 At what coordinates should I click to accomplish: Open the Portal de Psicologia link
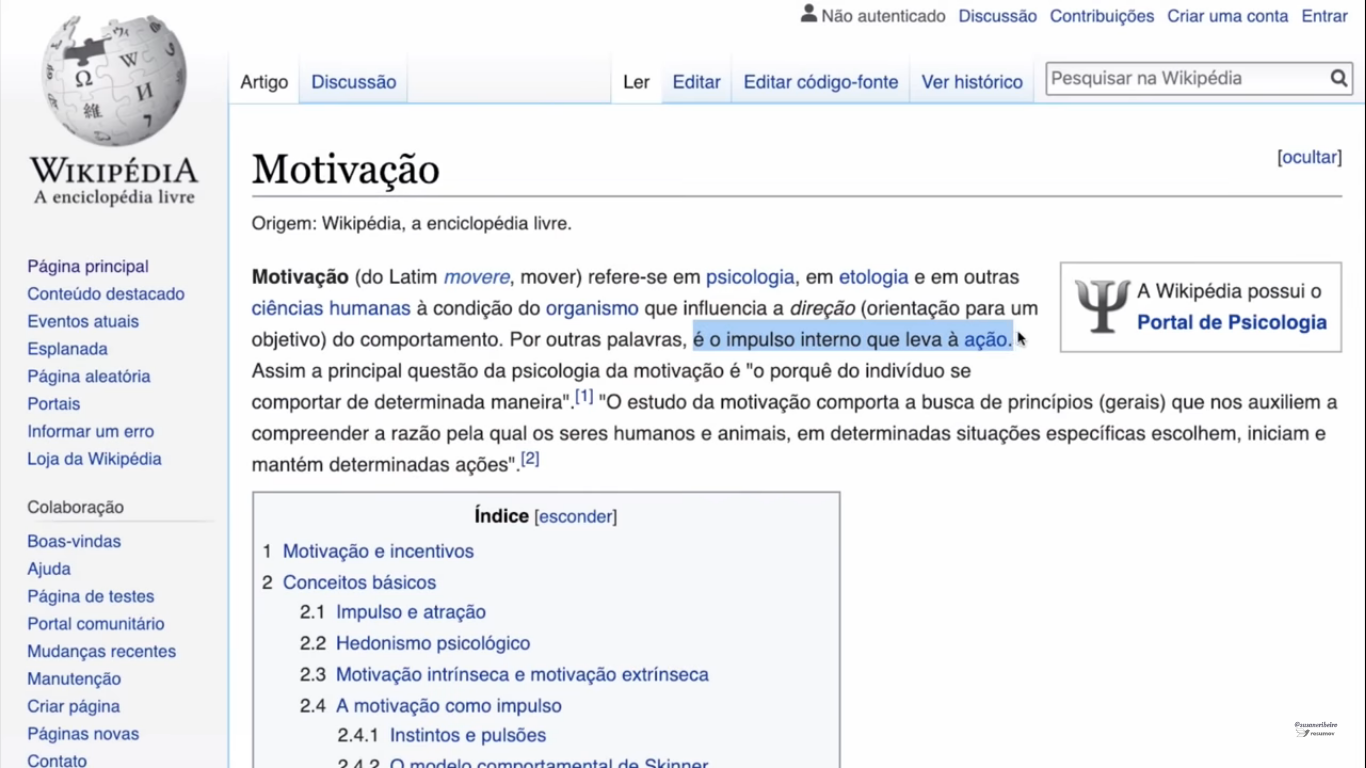[1231, 322]
